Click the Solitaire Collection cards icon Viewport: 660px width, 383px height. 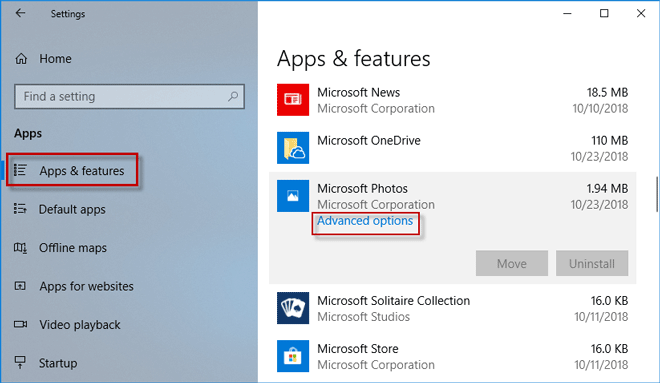pyautogui.click(x=293, y=308)
